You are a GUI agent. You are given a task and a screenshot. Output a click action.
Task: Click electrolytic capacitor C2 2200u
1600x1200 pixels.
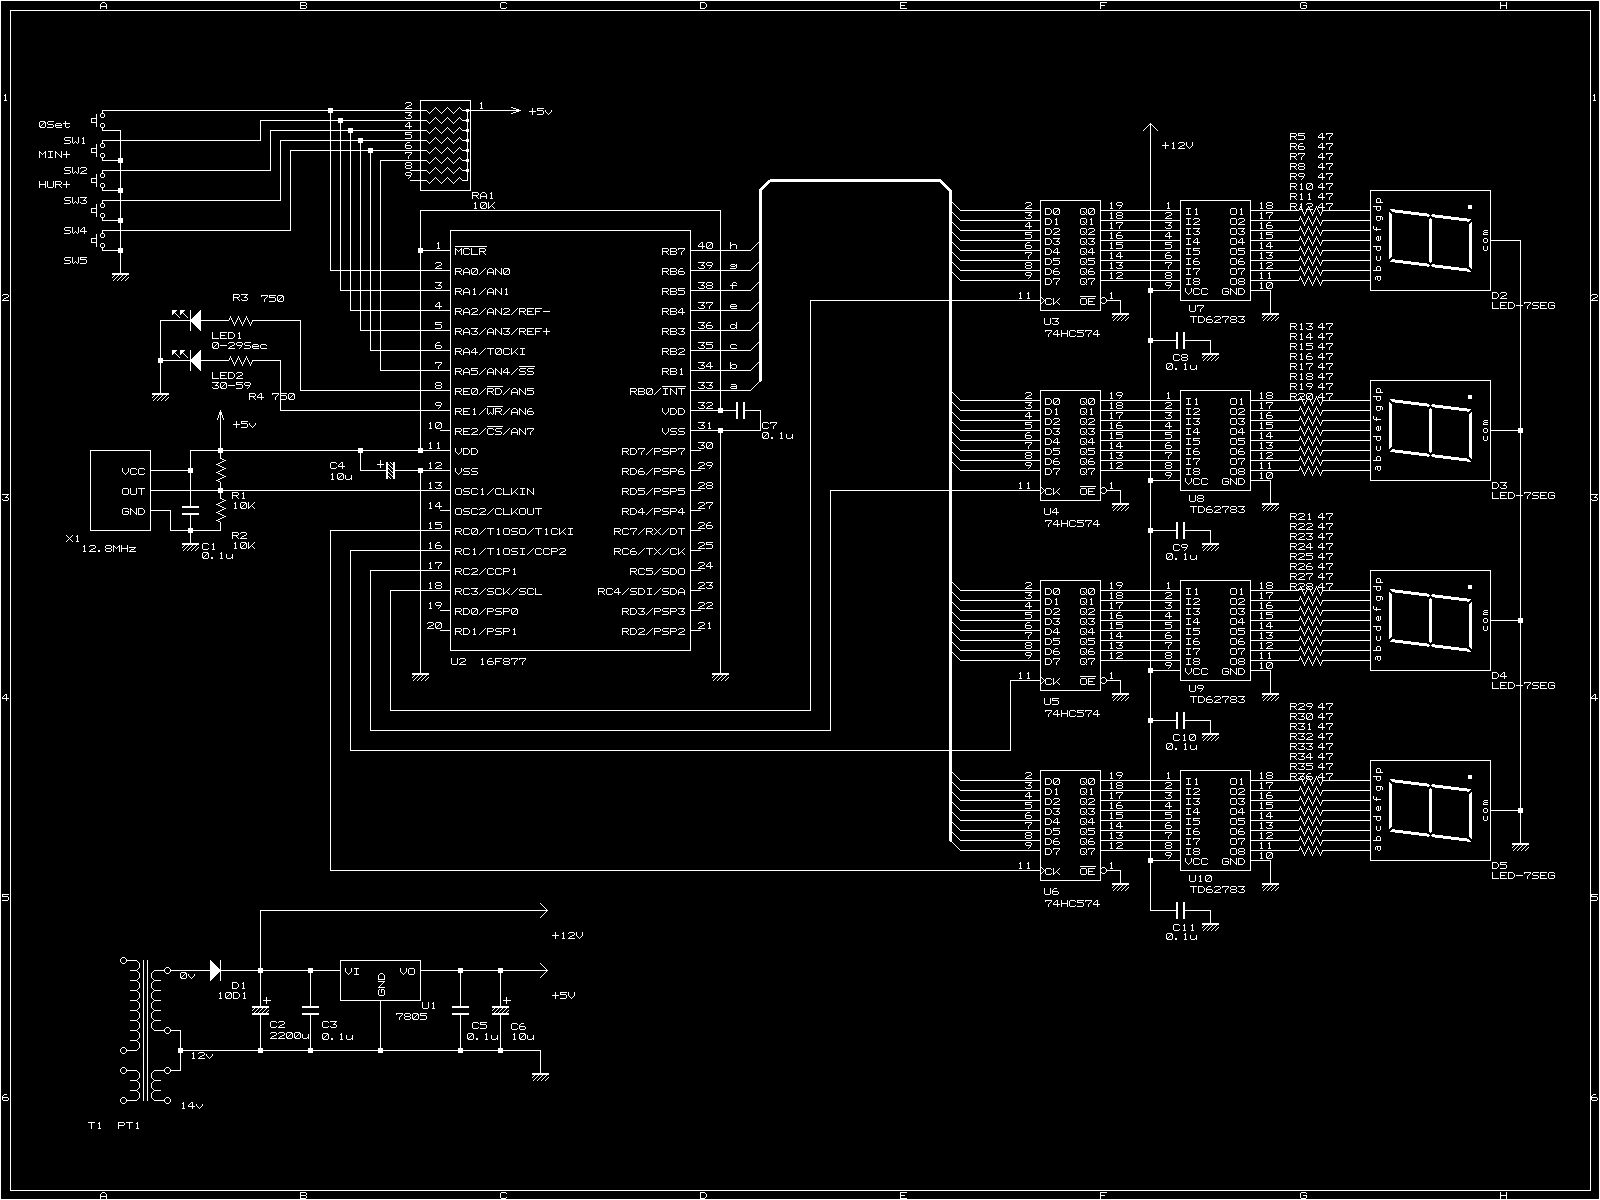(x=260, y=1010)
